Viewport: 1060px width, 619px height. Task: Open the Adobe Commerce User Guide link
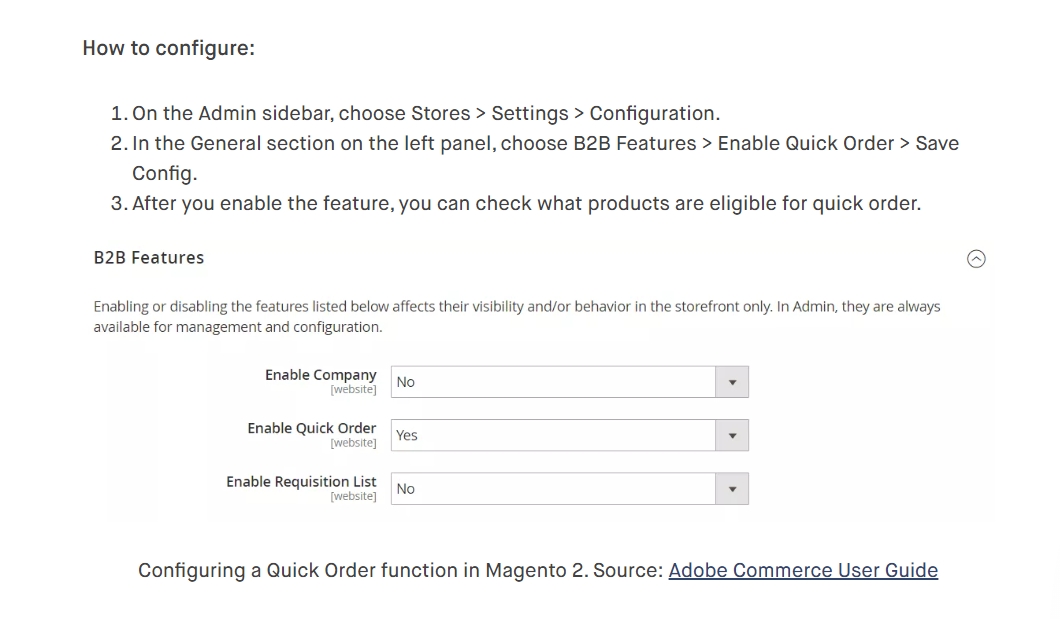point(803,570)
